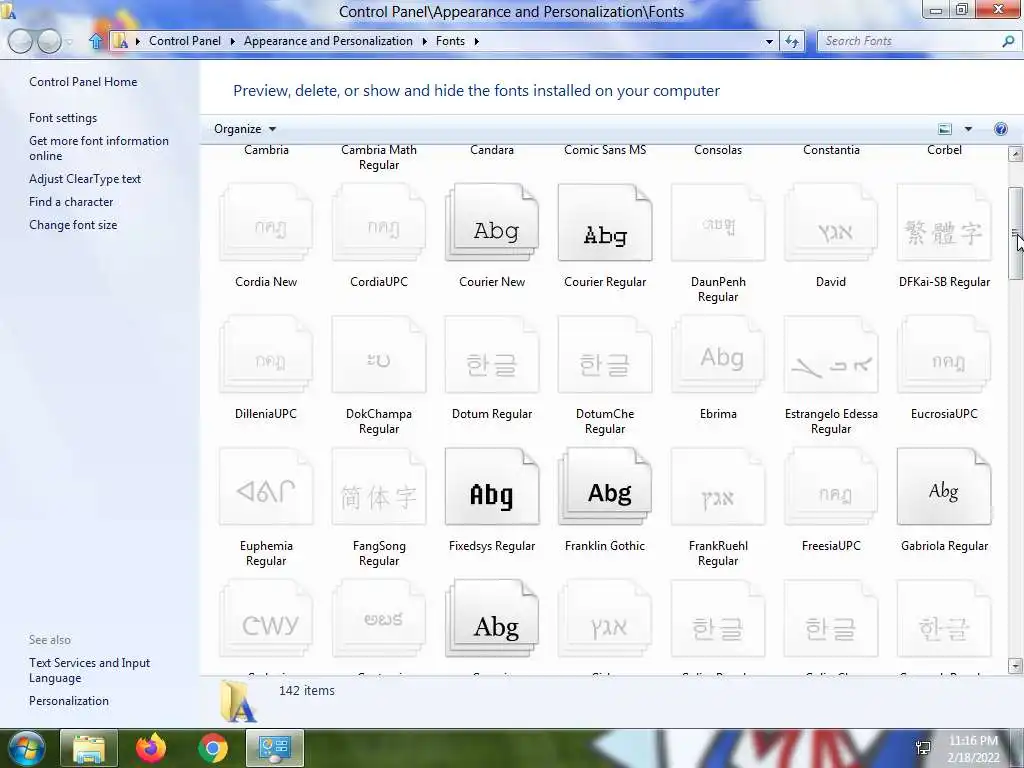
Task: Select the DaunPenh Regular font
Action: point(718,223)
